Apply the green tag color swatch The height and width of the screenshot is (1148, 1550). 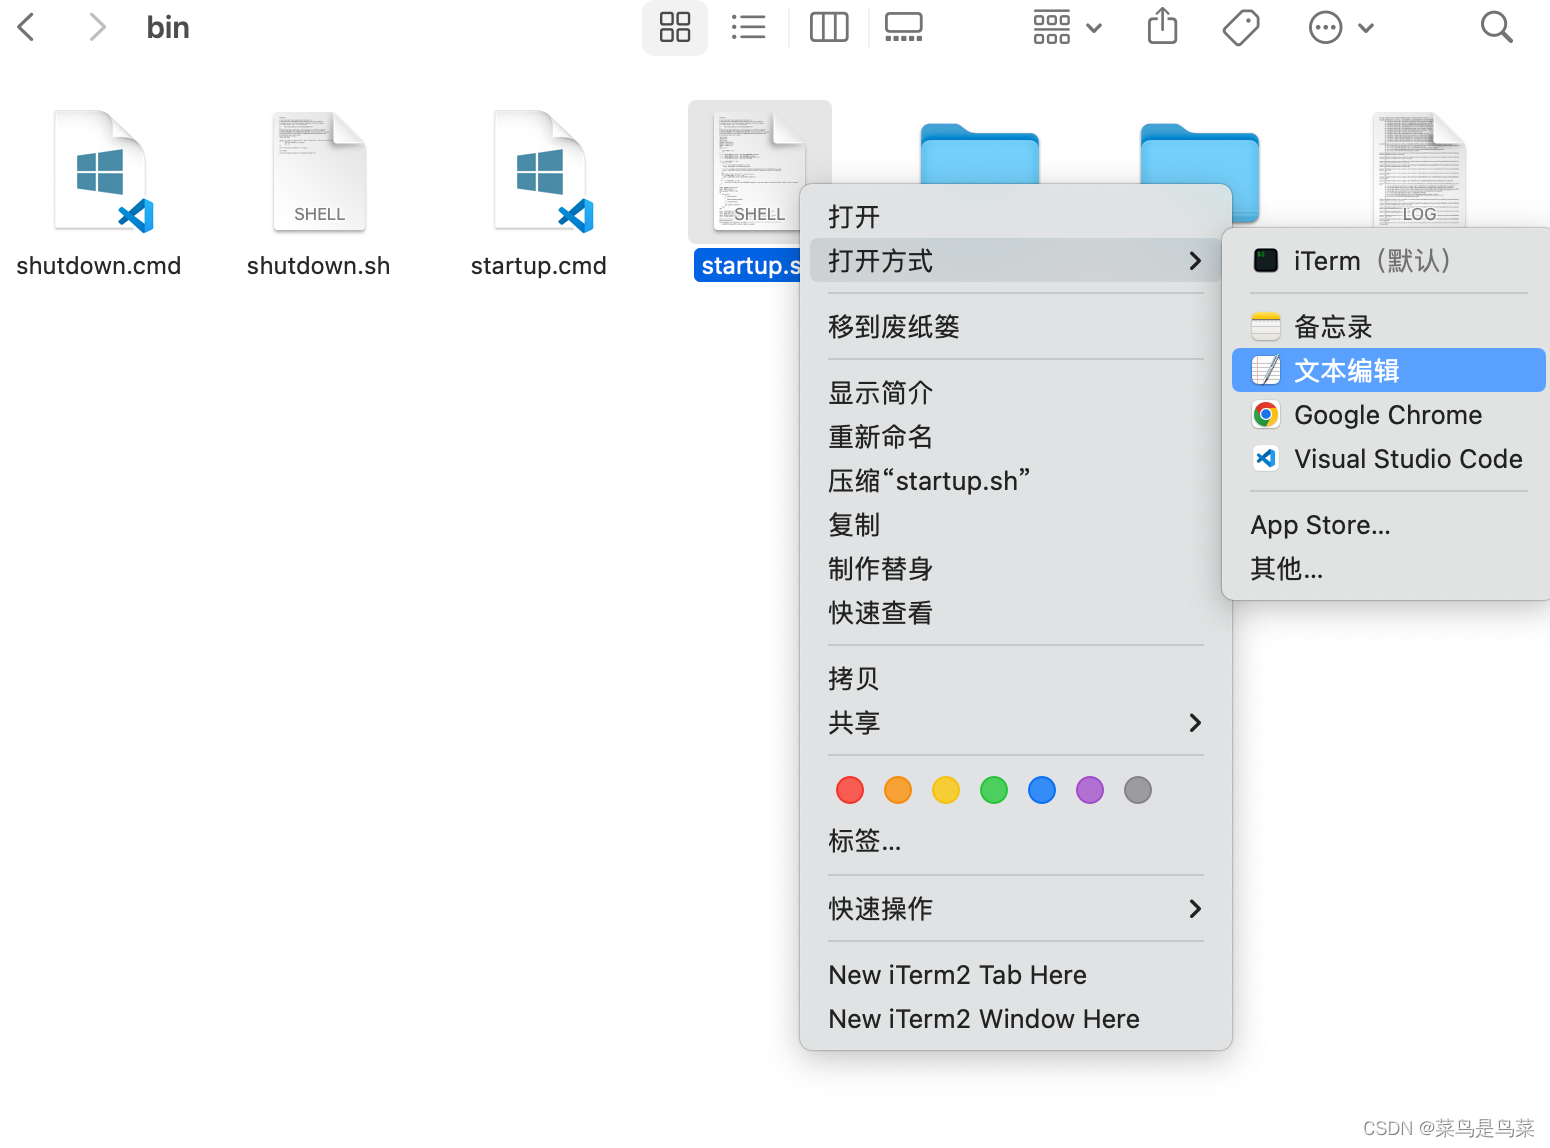coord(993,789)
